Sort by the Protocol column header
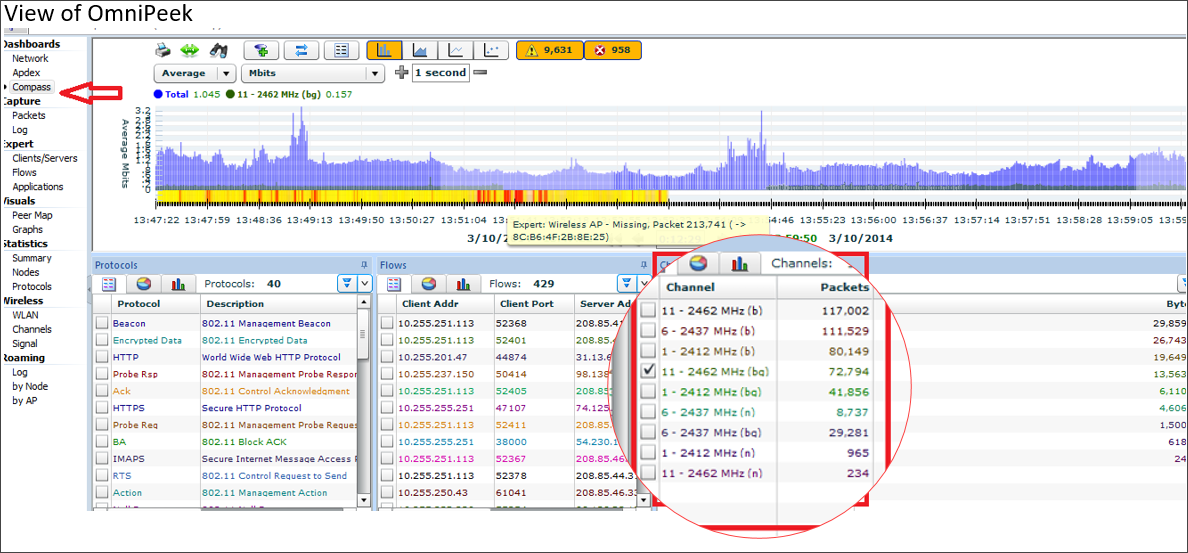The image size is (1188, 553). click(x=155, y=304)
